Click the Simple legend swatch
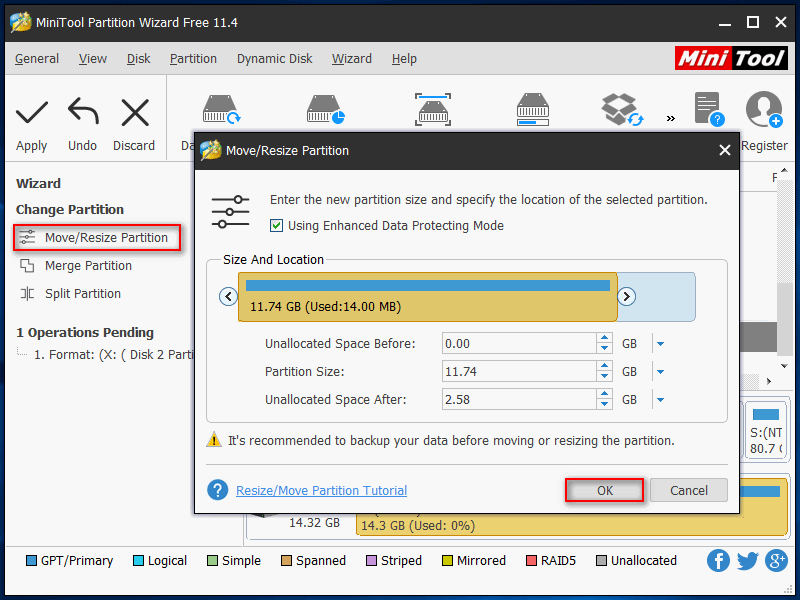This screenshot has height=600, width=800. pyautogui.click(x=213, y=561)
